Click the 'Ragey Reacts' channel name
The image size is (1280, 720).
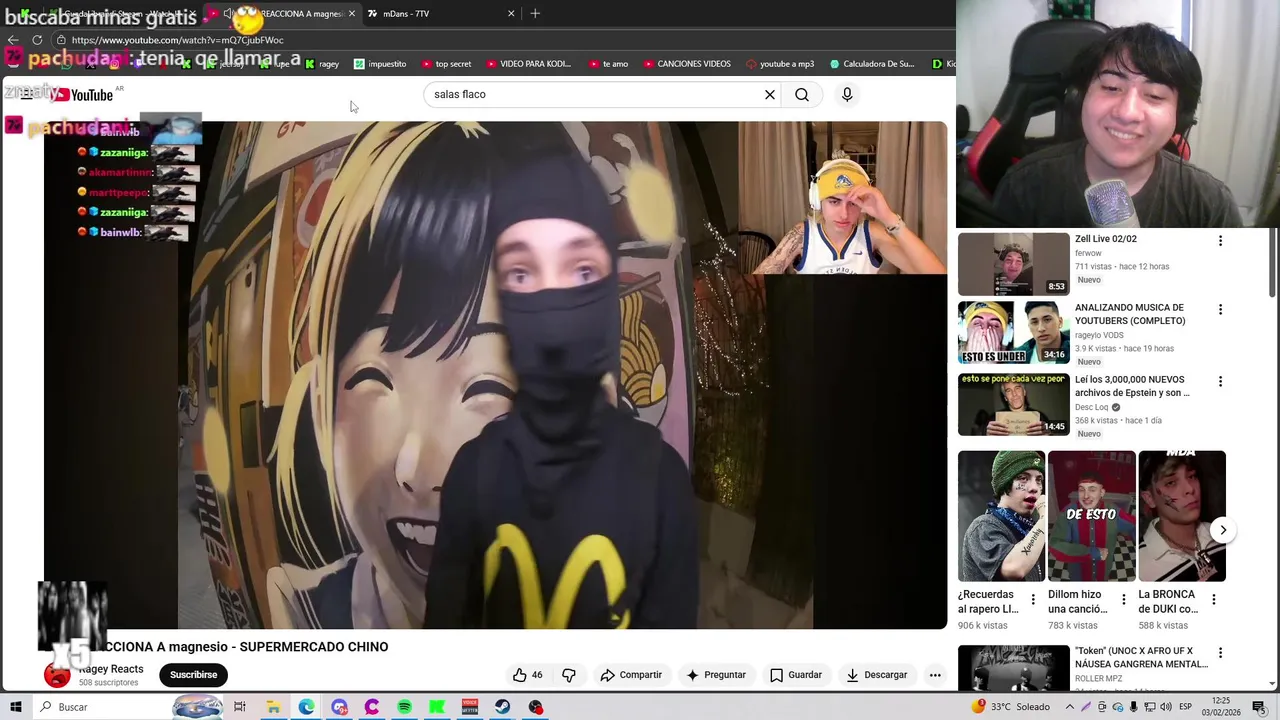click(x=111, y=669)
